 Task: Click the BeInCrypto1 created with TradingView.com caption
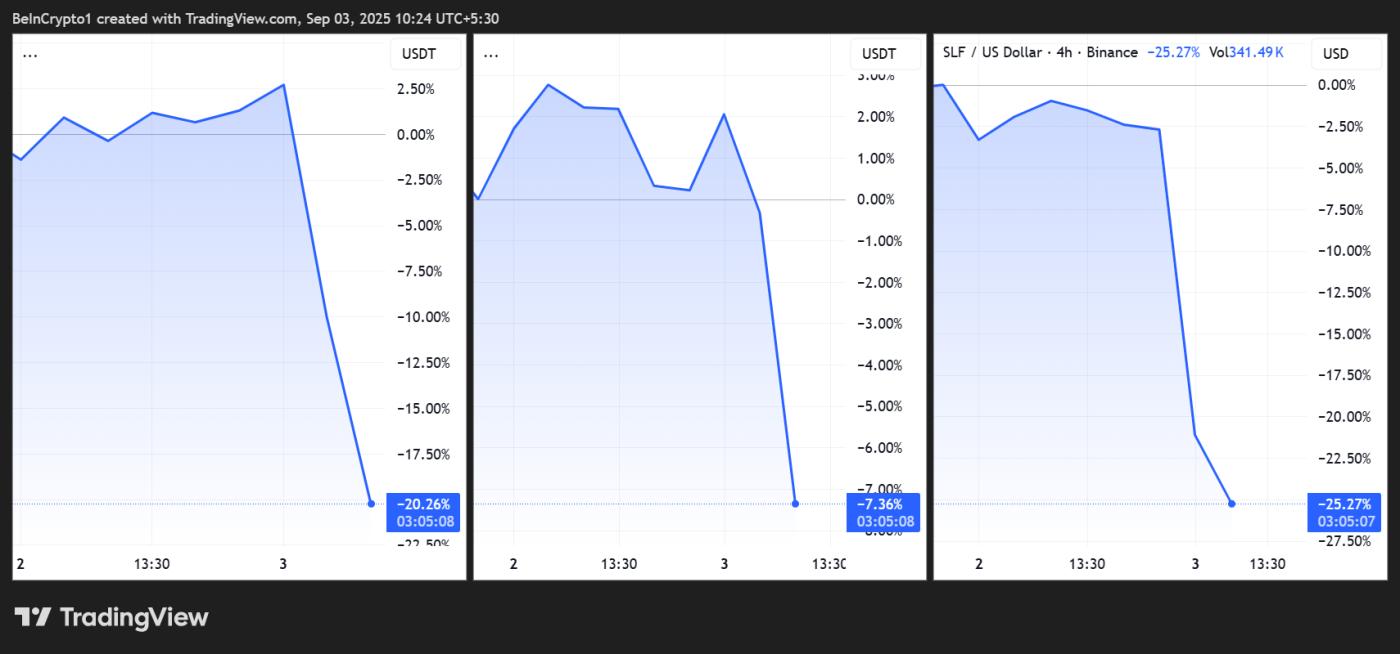[x=270, y=19]
